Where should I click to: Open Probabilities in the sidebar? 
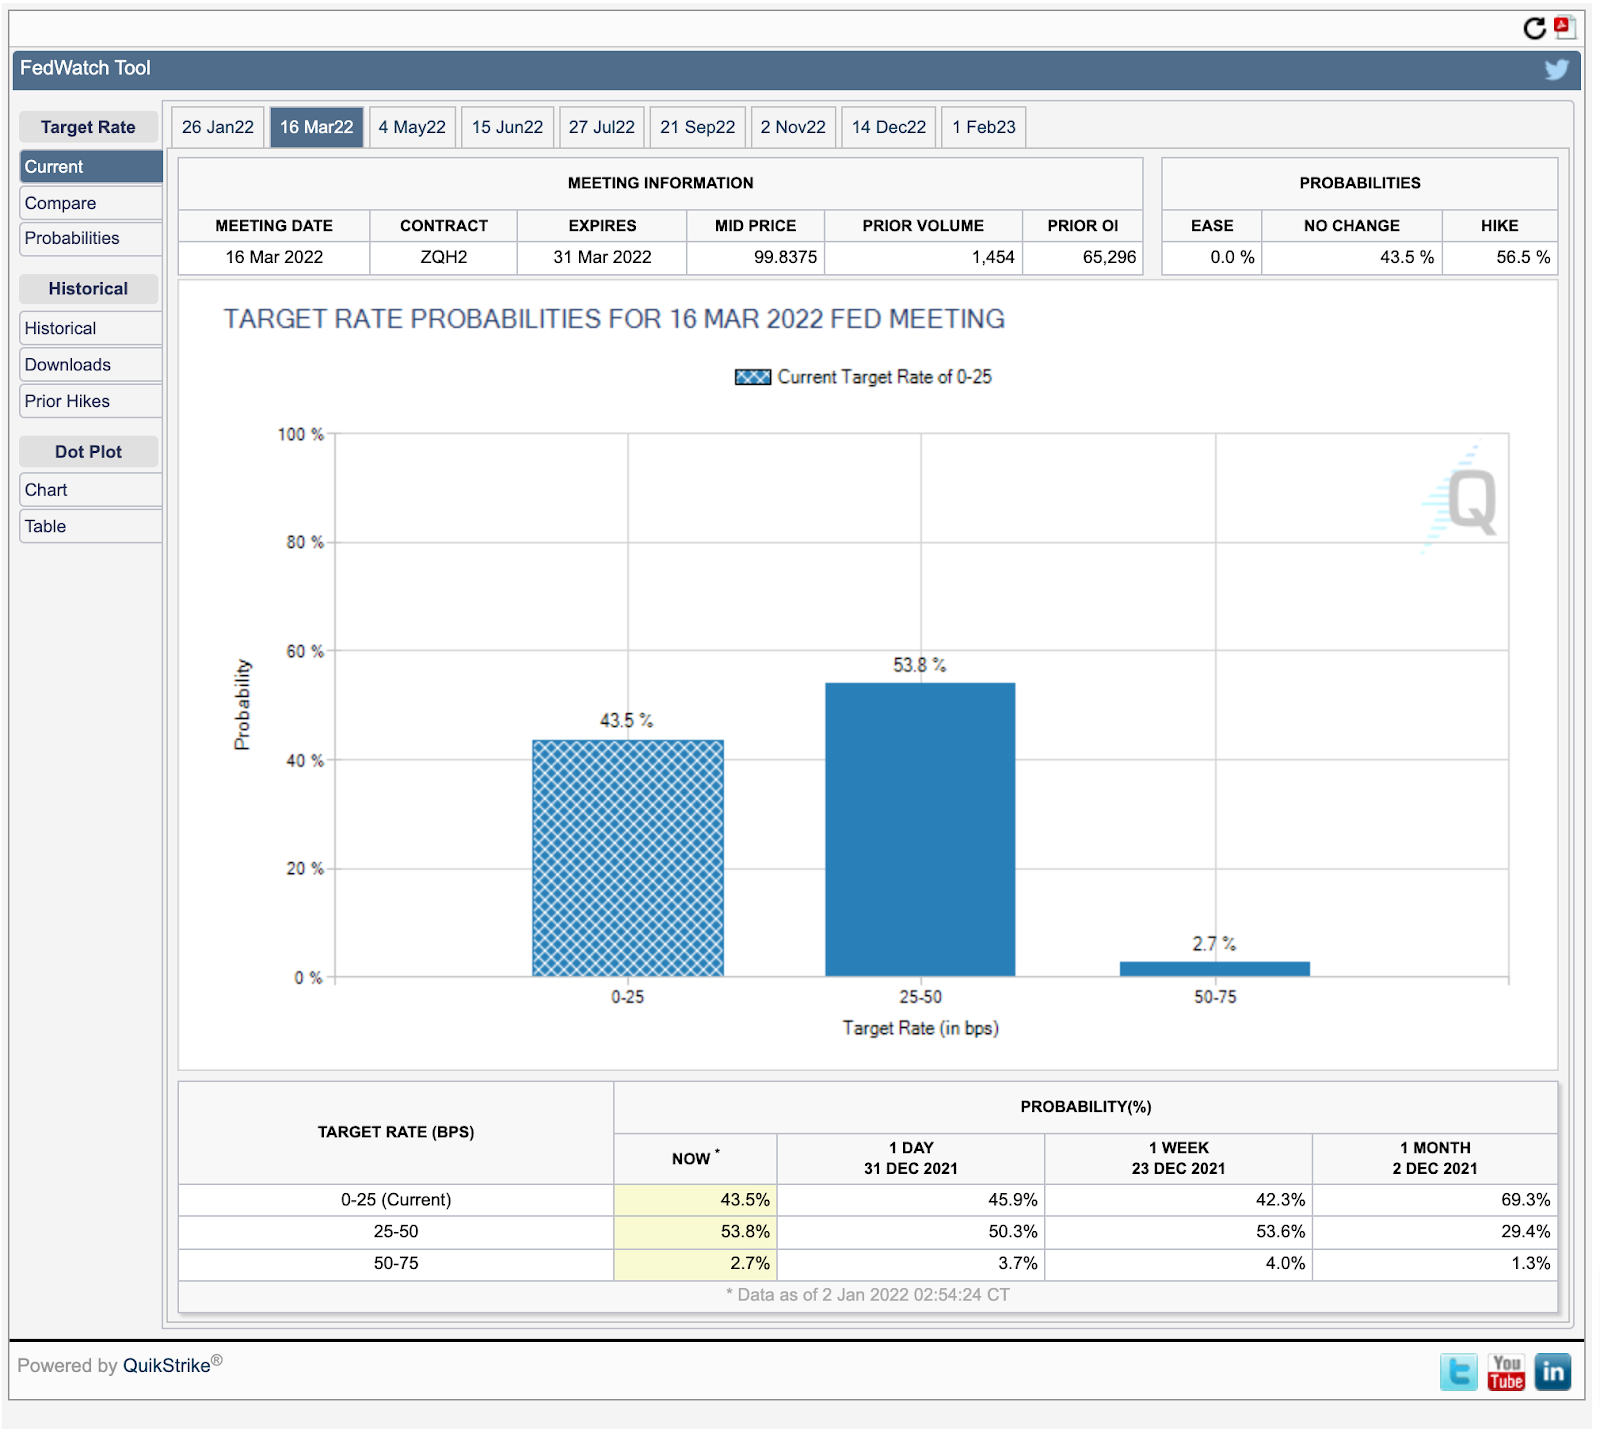(91, 238)
